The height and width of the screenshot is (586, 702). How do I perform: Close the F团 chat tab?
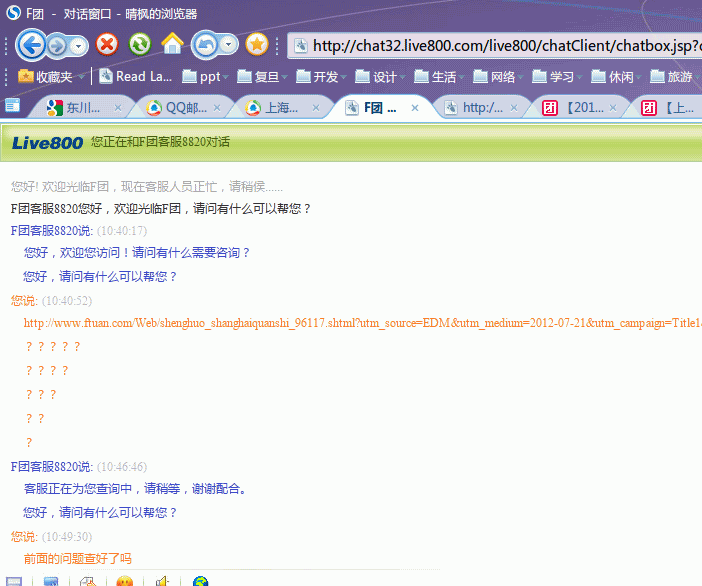pos(415,108)
